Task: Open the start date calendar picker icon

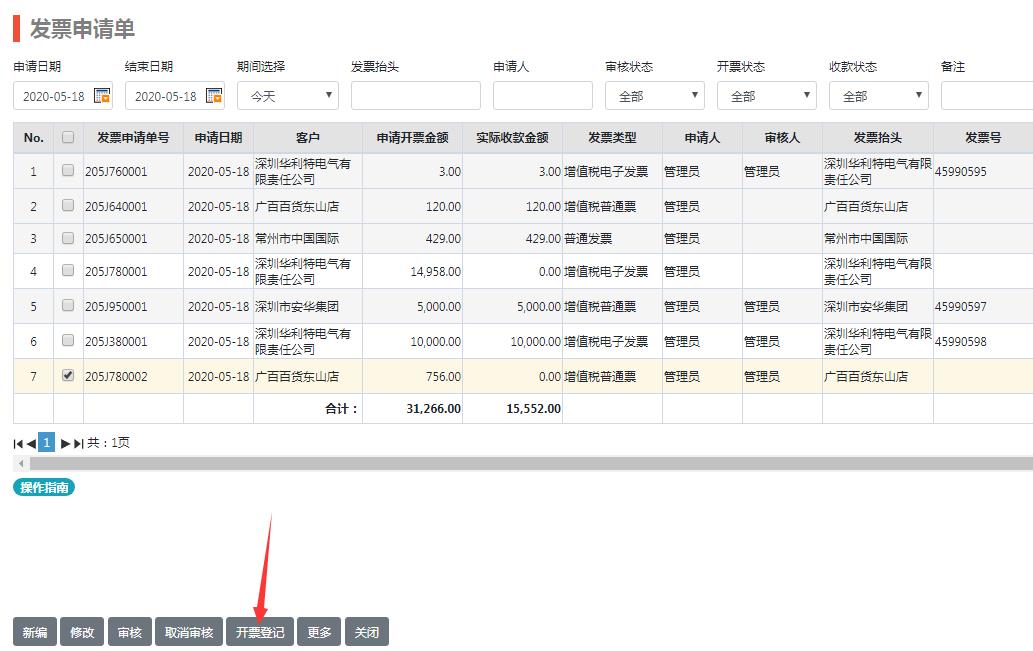Action: coord(102,96)
